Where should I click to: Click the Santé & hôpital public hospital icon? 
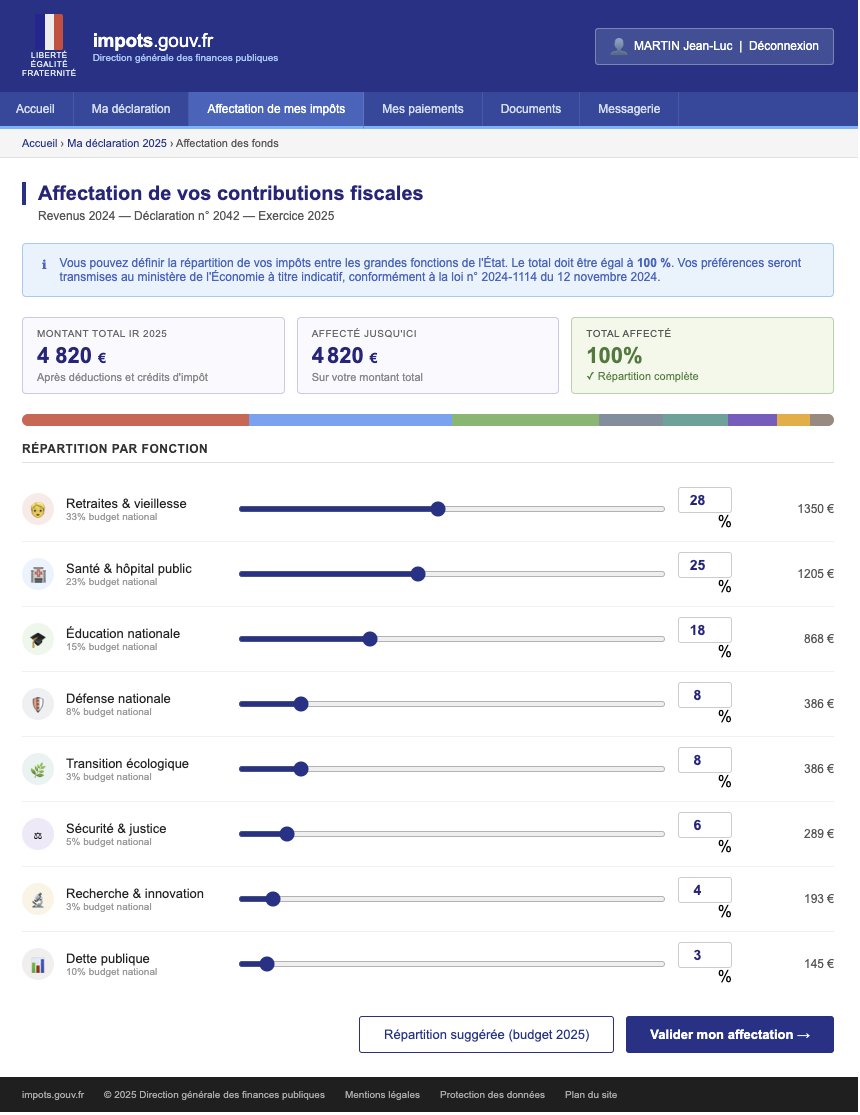coord(38,575)
